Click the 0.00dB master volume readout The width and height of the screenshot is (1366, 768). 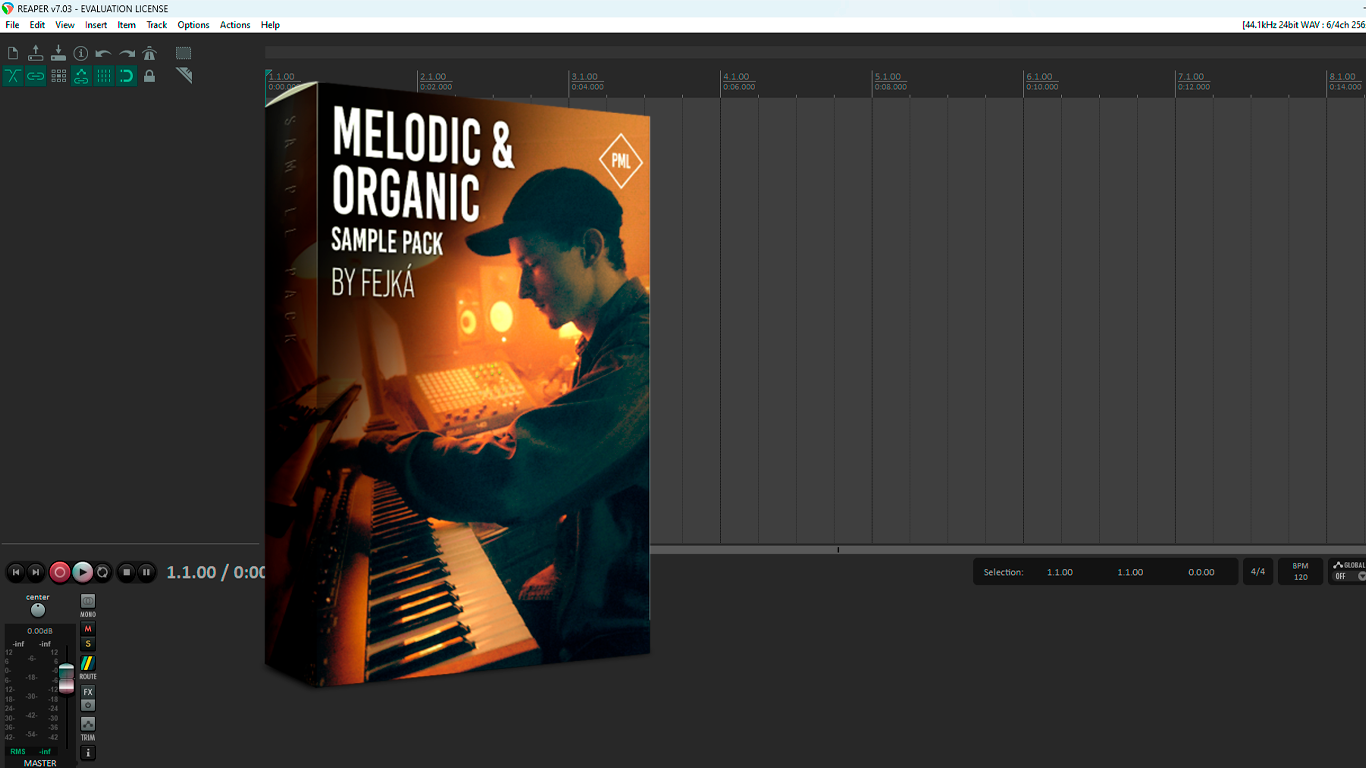point(40,631)
